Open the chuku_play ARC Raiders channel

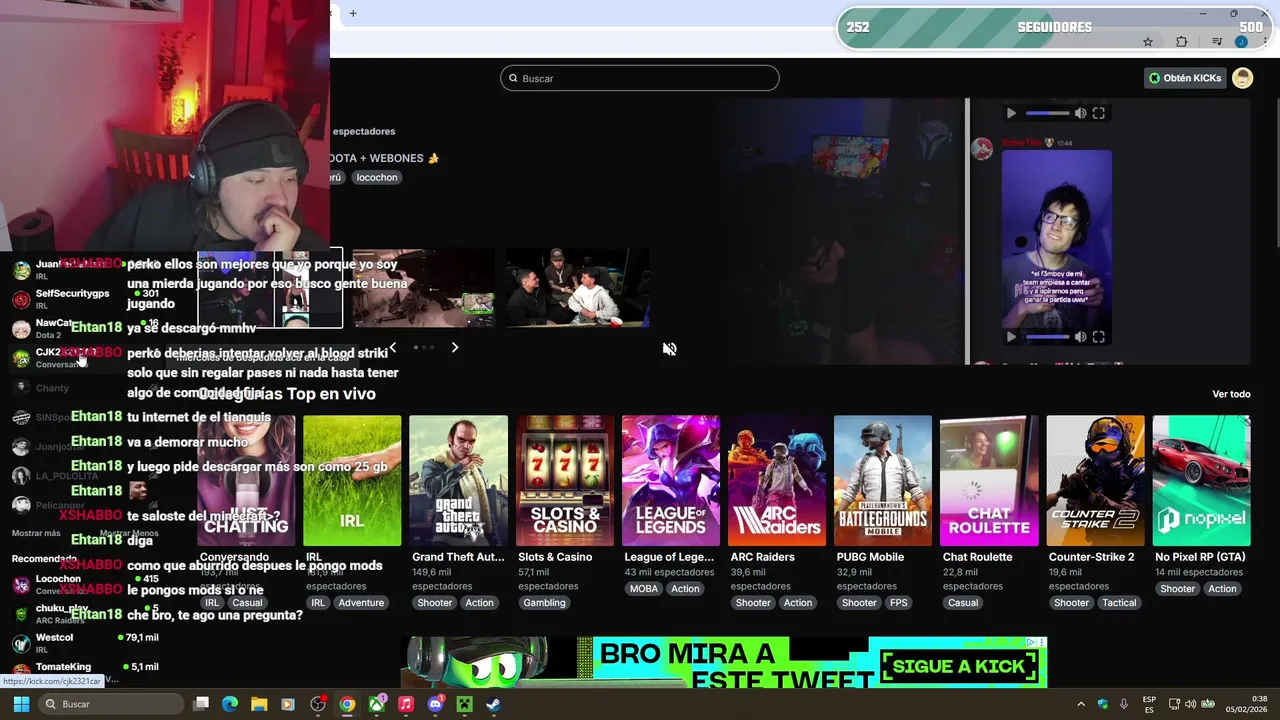(x=85, y=614)
